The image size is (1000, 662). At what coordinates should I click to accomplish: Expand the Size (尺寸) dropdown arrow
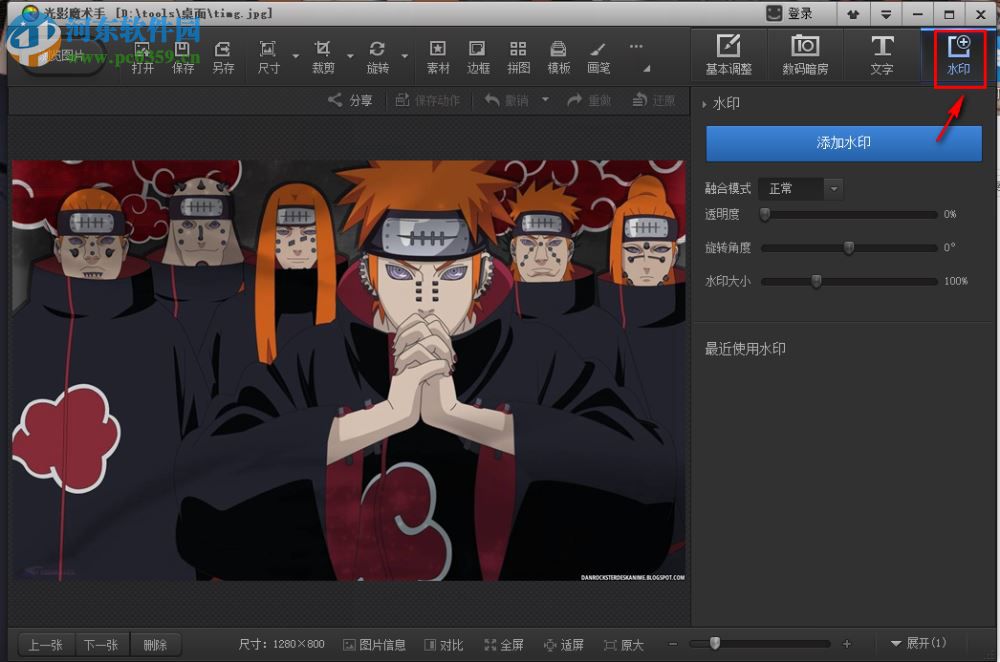(x=296, y=56)
